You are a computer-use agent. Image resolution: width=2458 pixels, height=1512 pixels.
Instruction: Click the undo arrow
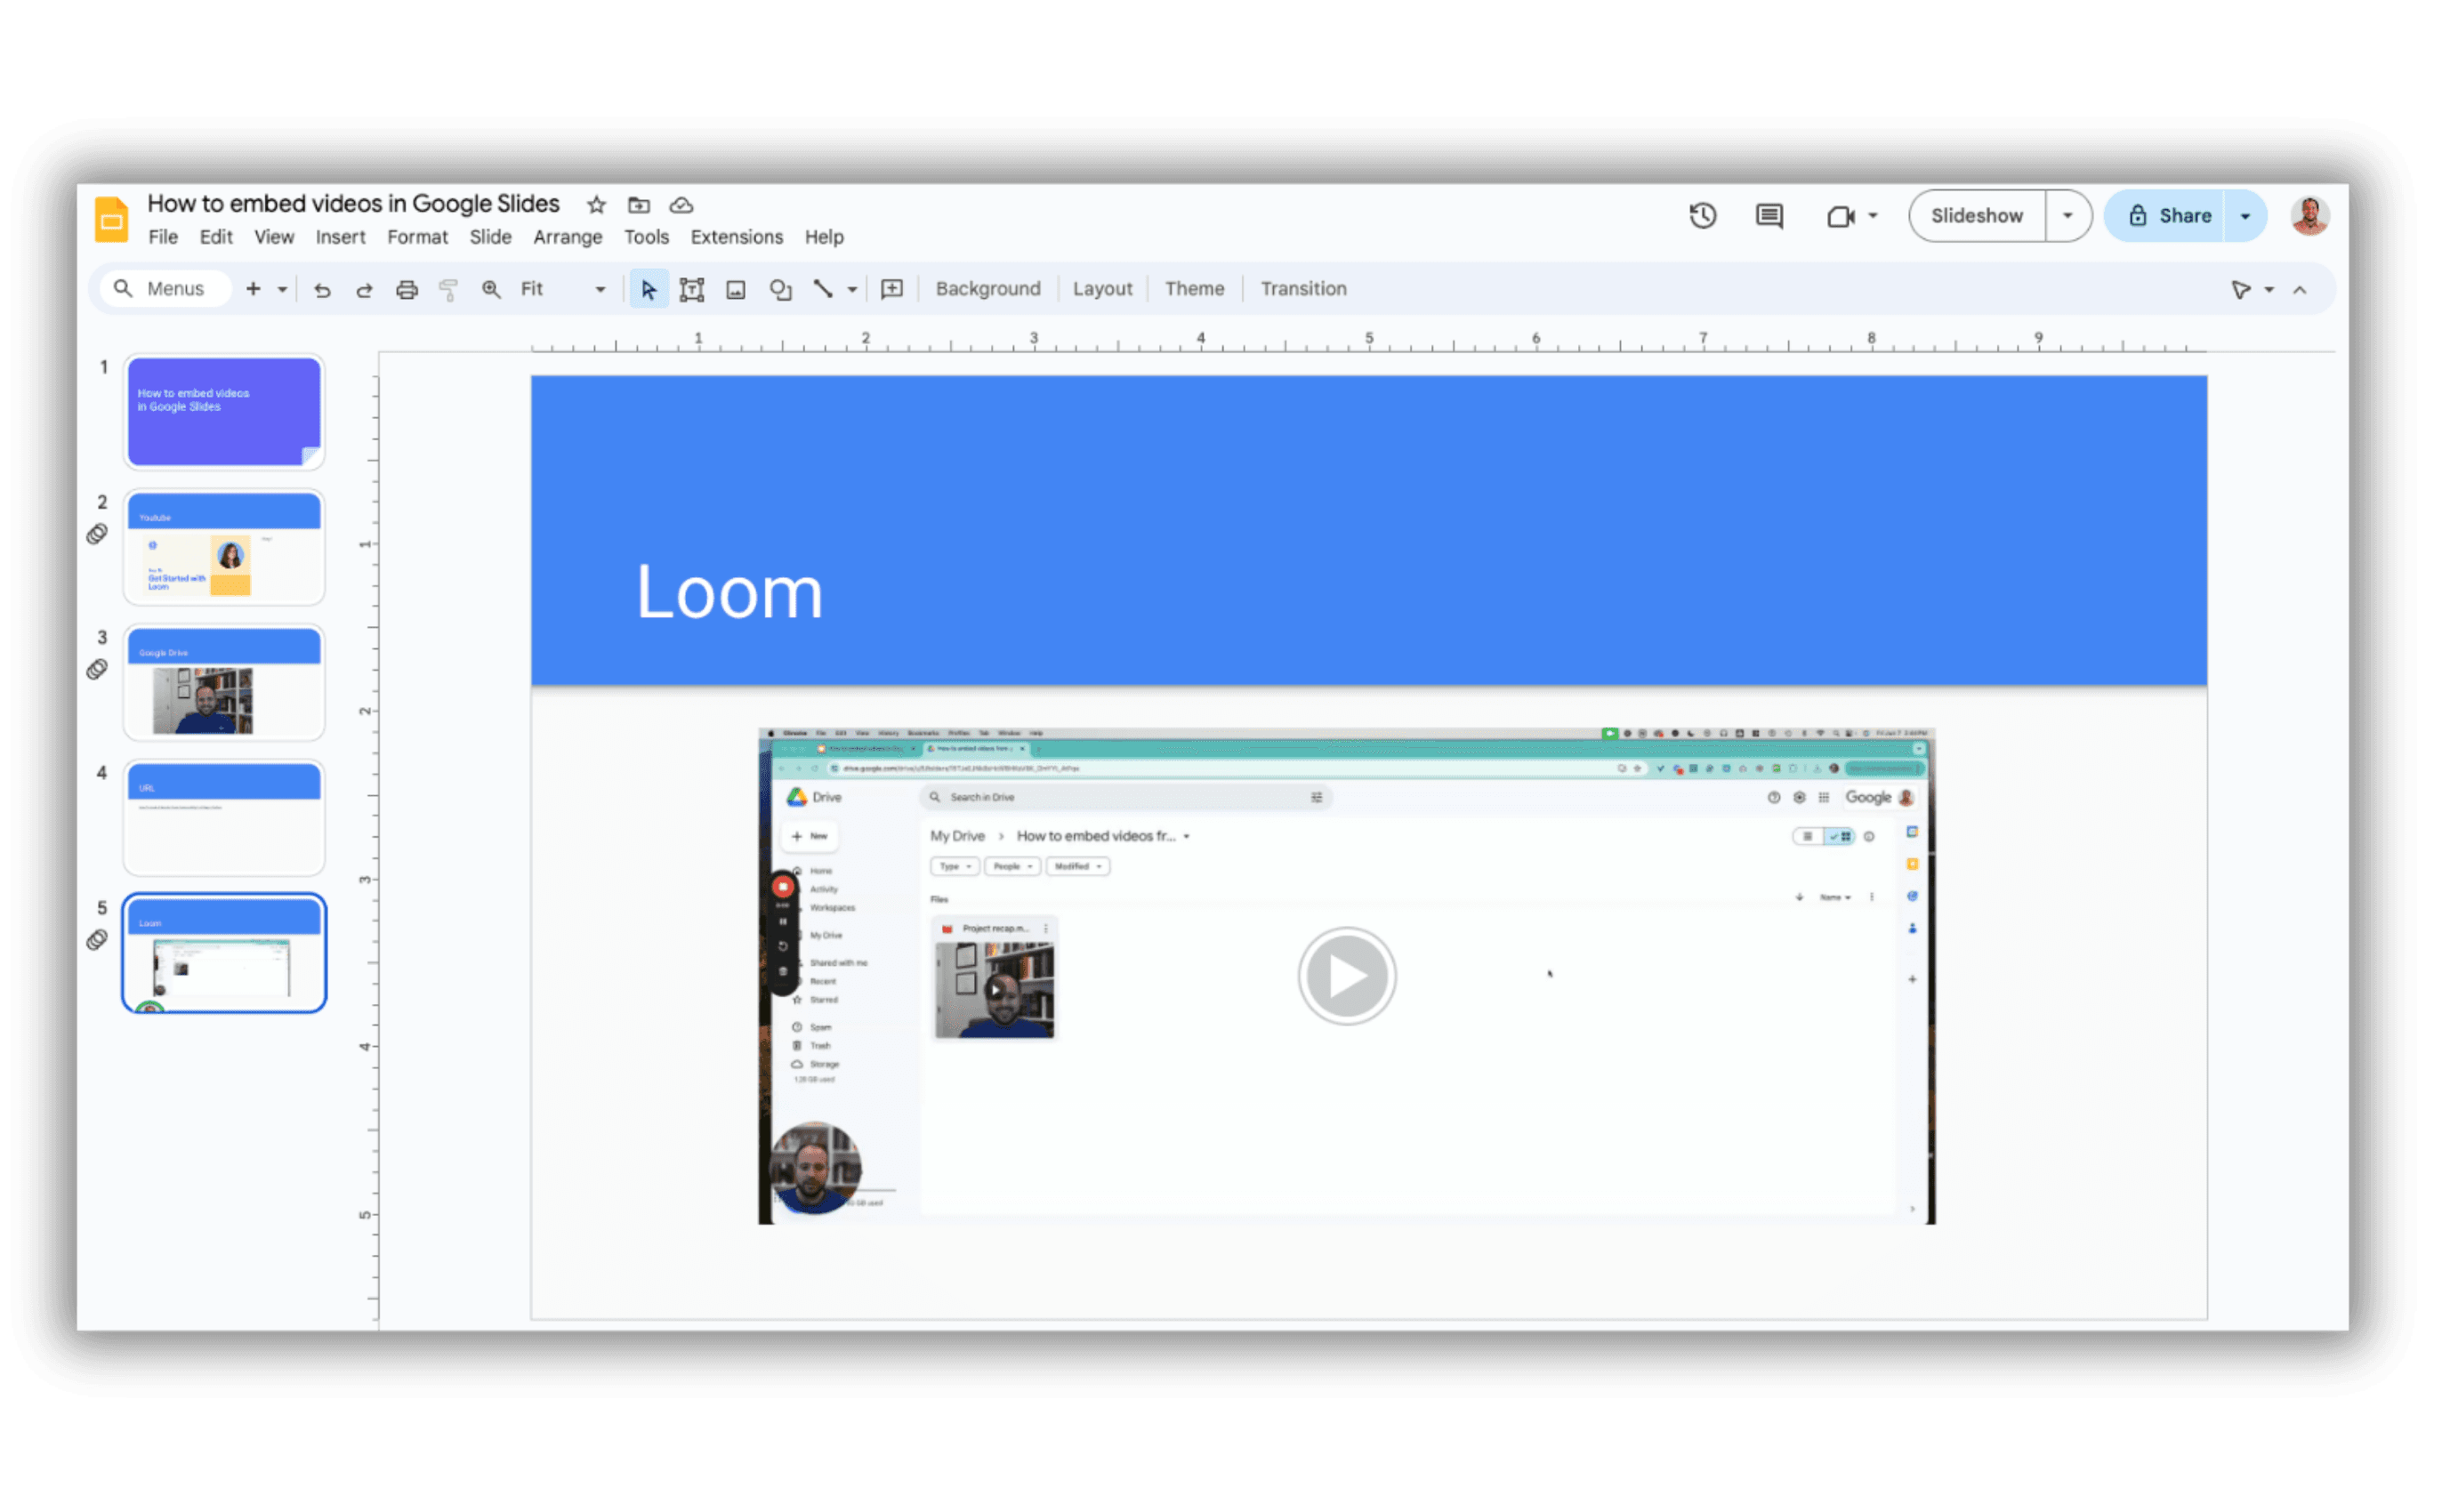coord(322,290)
